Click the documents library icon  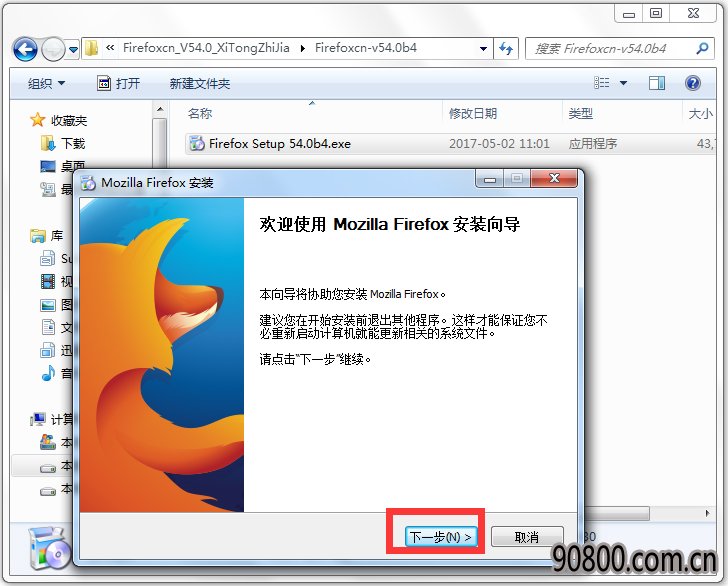[48, 327]
